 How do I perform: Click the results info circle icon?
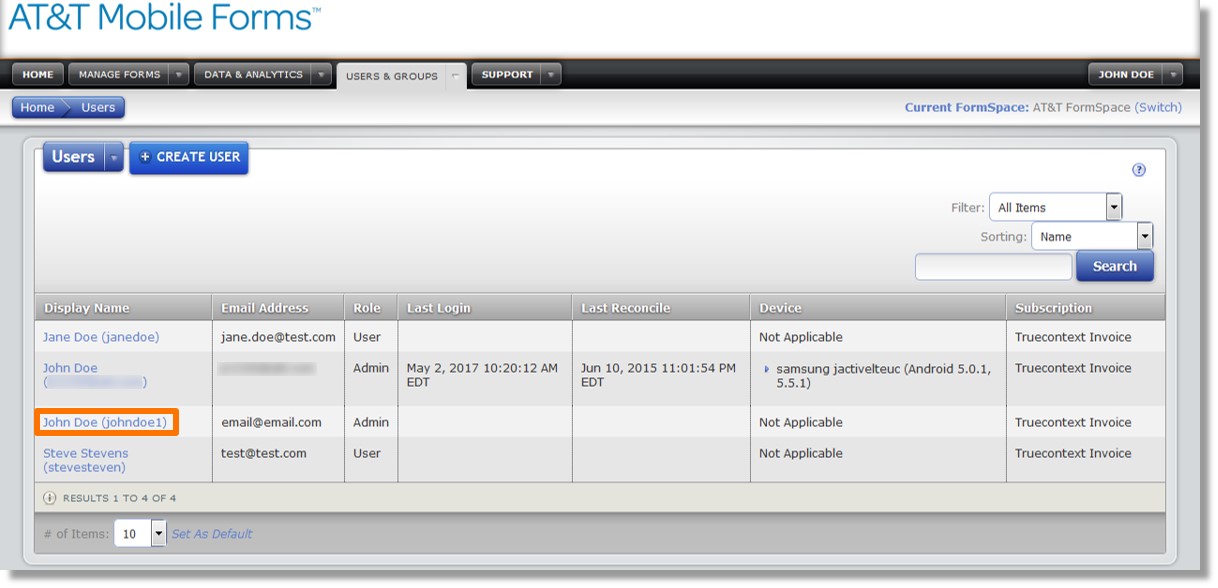click(50, 498)
